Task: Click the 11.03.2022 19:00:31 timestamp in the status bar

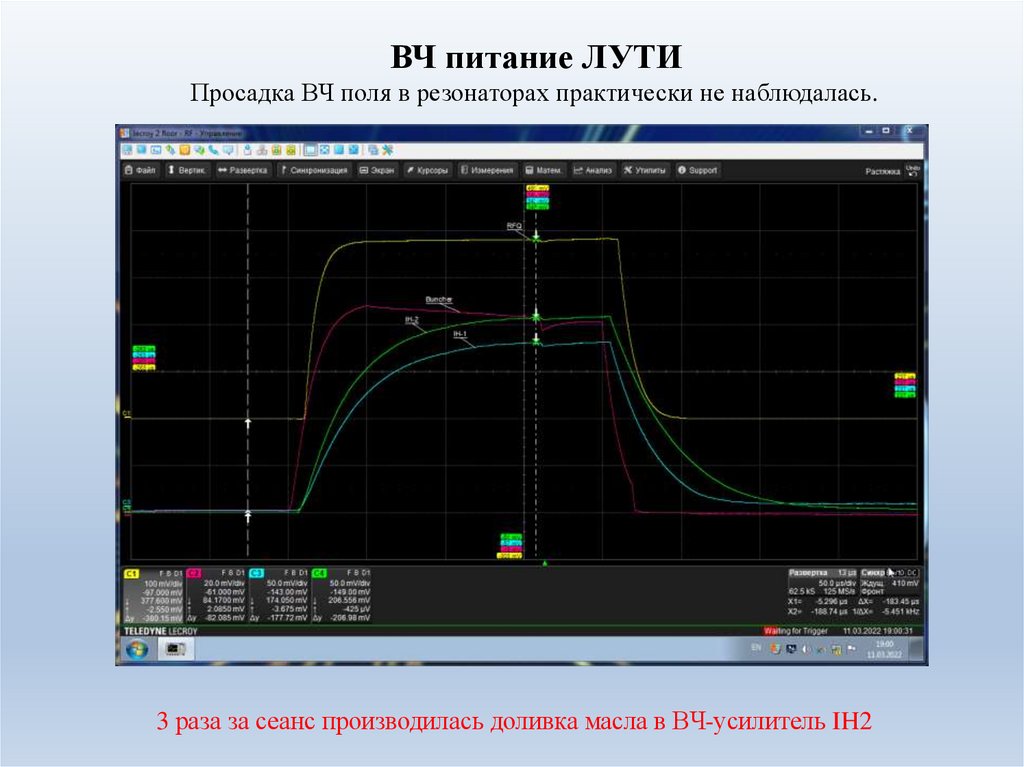Action: tap(877, 631)
